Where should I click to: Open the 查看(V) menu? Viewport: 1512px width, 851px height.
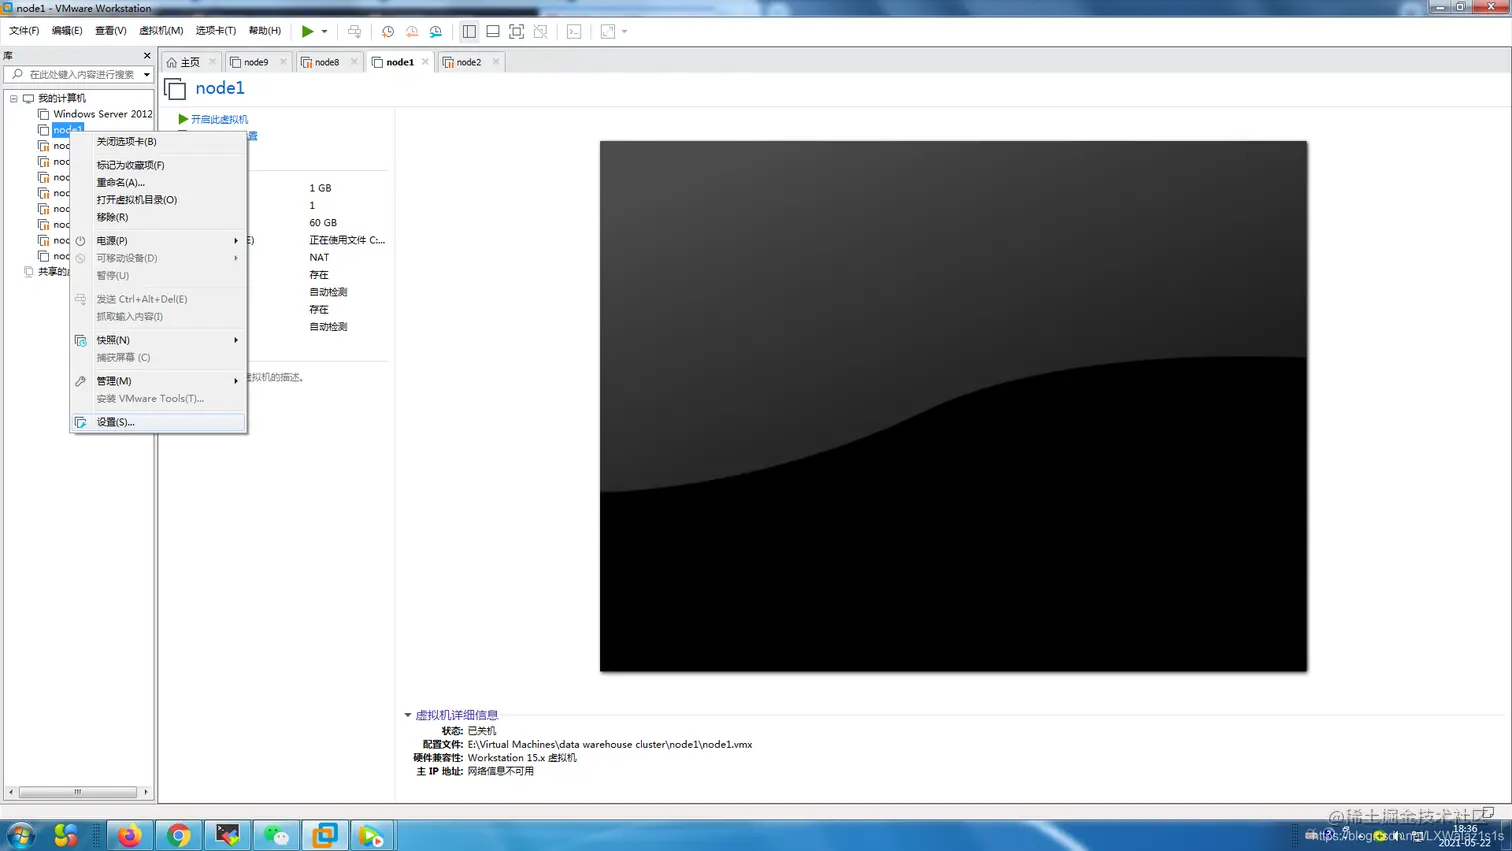point(110,31)
